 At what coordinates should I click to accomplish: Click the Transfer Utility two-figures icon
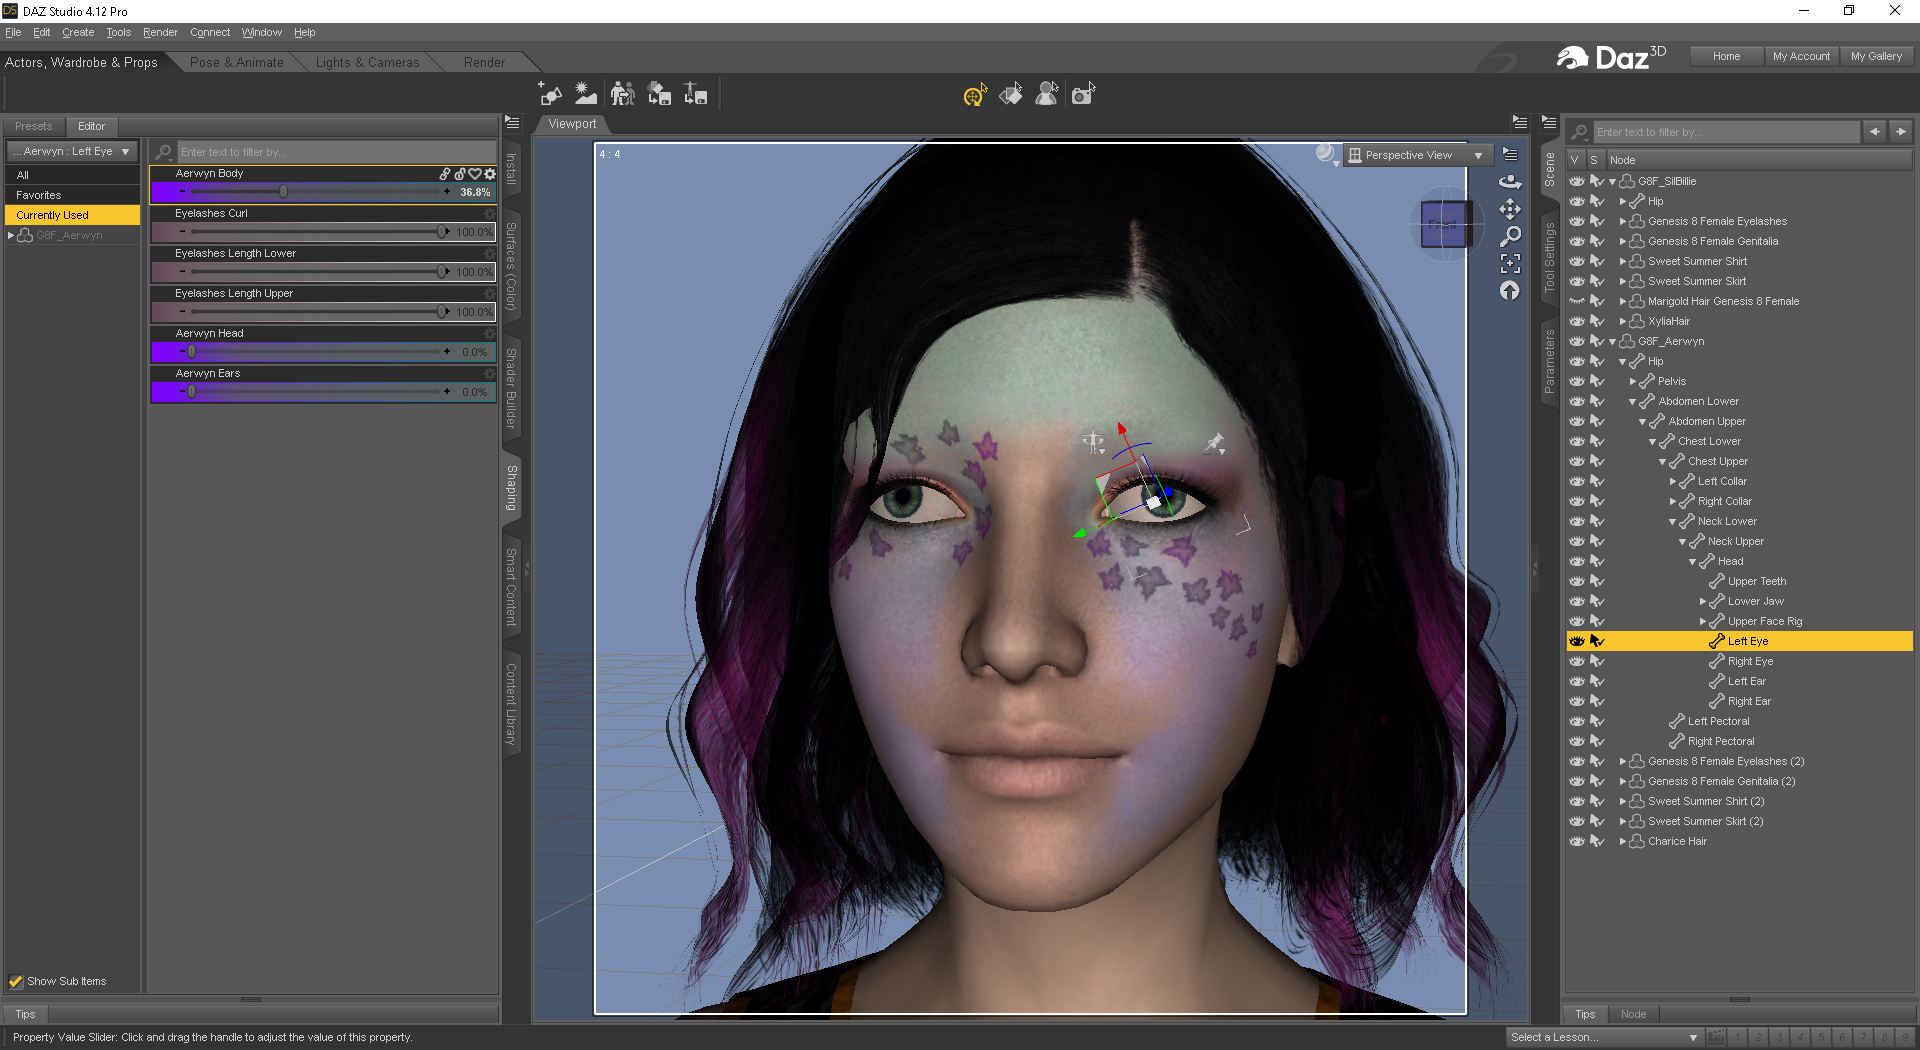[x=622, y=94]
